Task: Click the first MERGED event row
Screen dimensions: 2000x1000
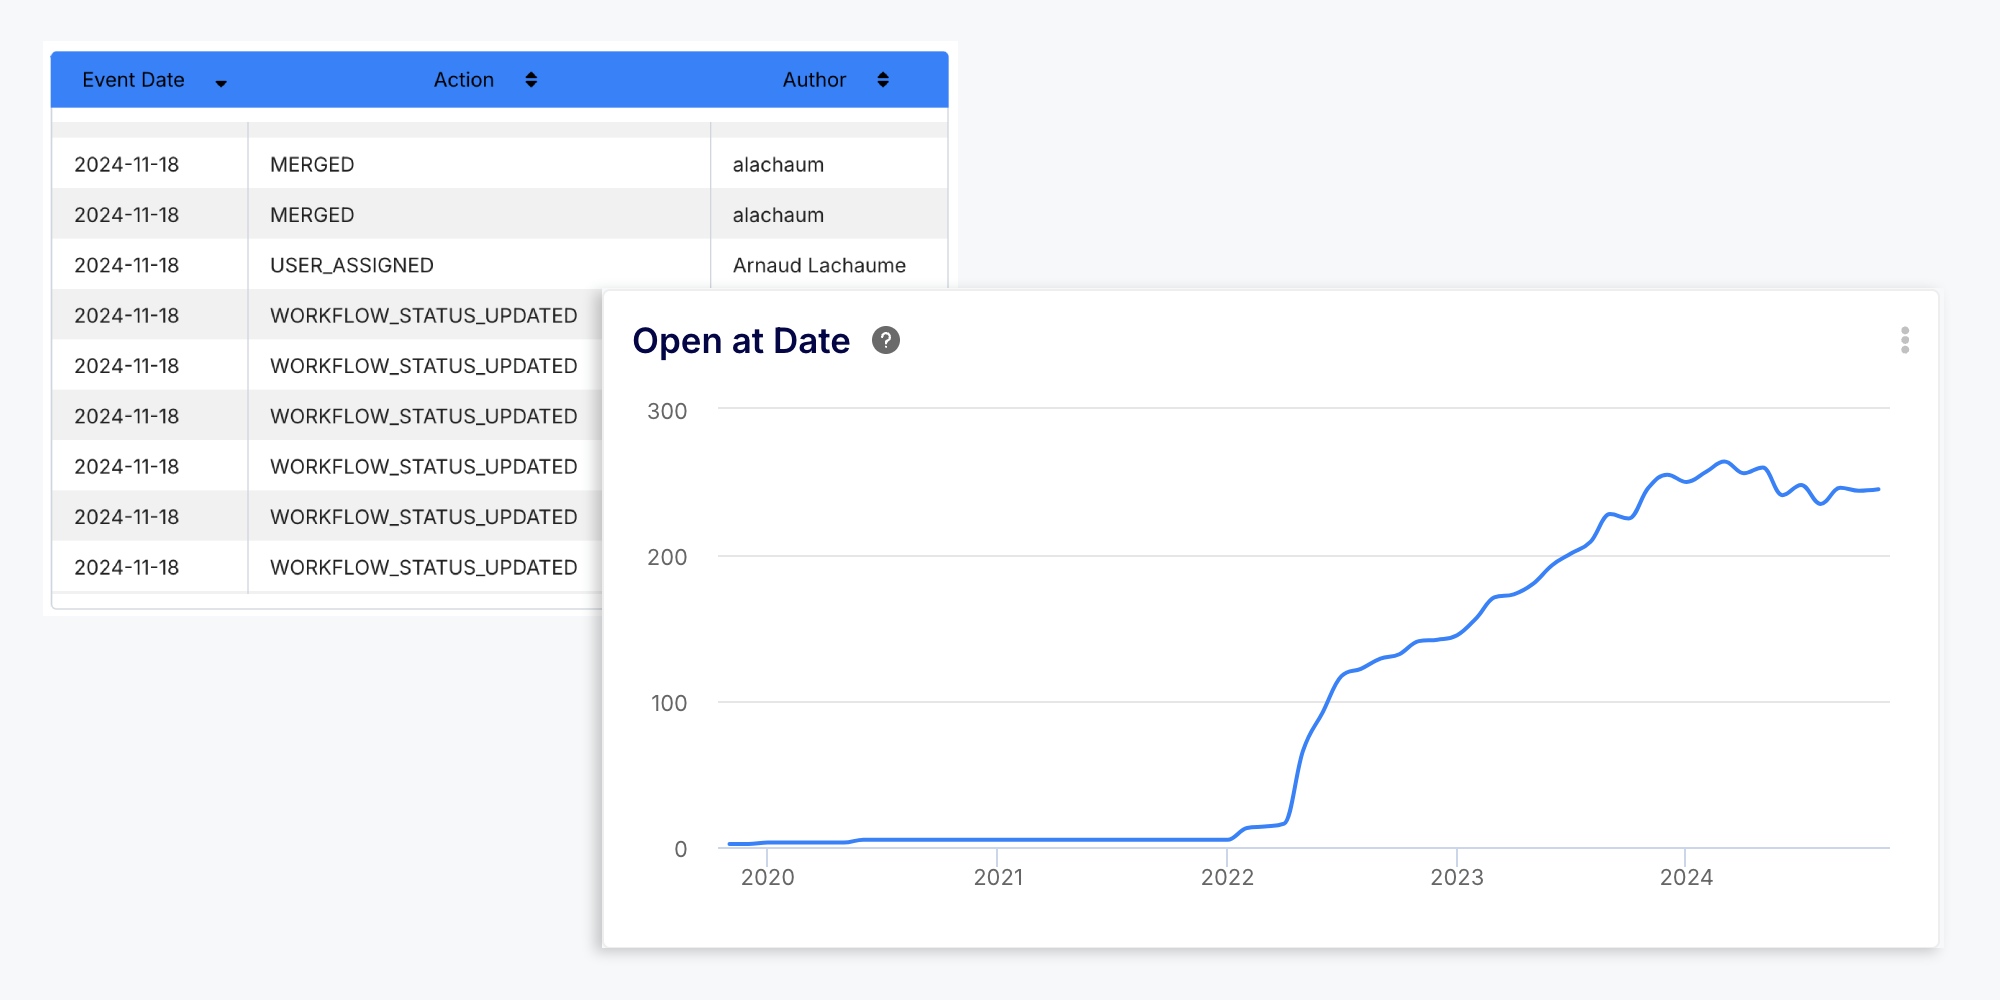Action: tap(312, 164)
